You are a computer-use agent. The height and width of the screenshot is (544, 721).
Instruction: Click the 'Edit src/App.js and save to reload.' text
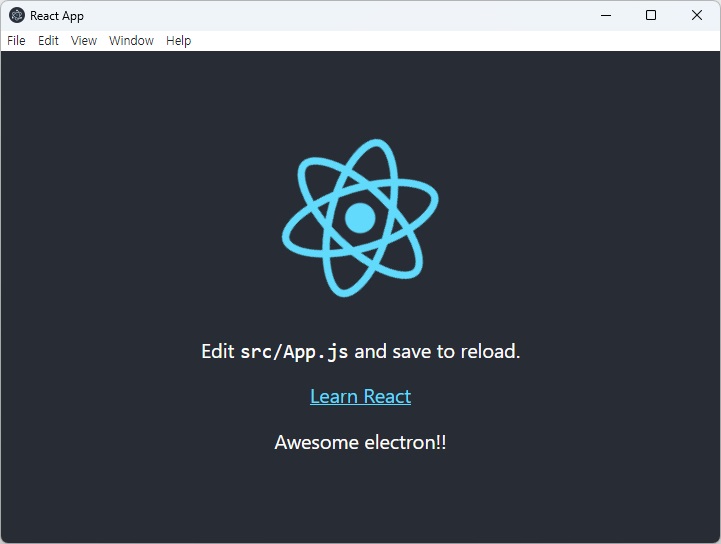[360, 352]
